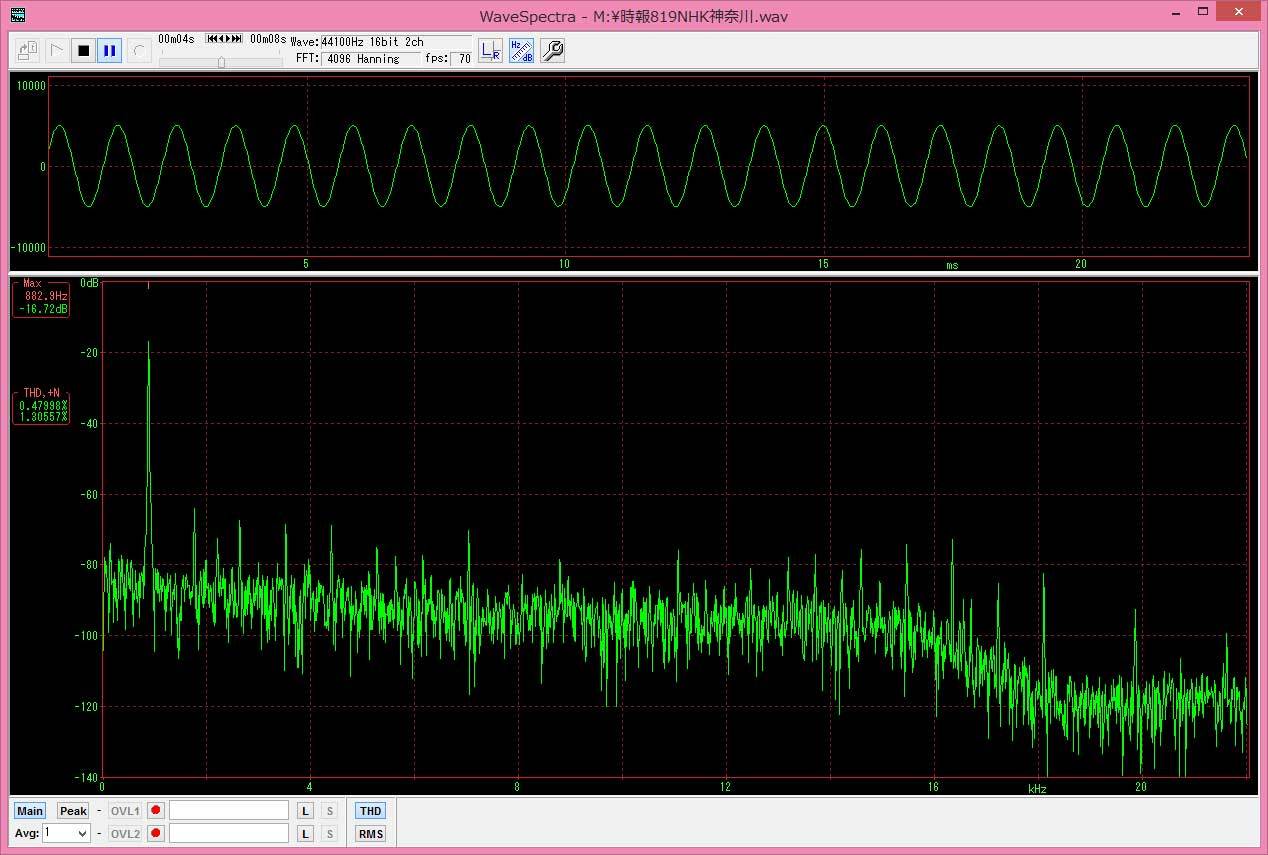Screen dimensions: 1268x855
Task: Toggle the S button in the OVL2 row
Action: (329, 834)
